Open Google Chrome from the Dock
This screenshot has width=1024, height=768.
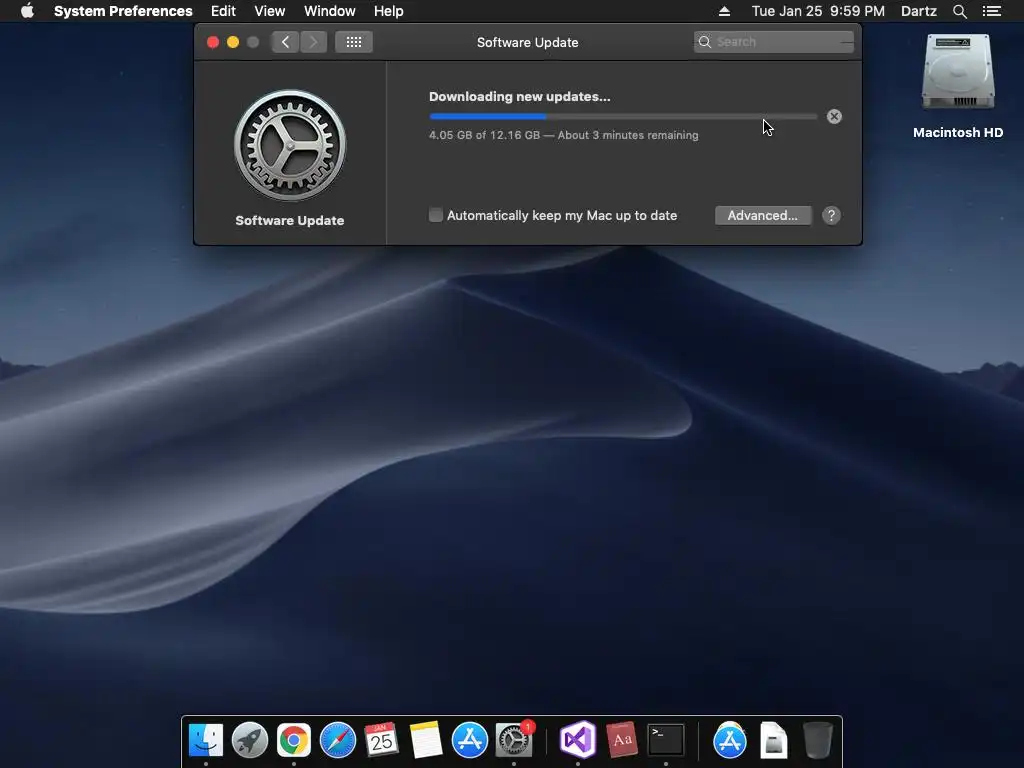294,740
